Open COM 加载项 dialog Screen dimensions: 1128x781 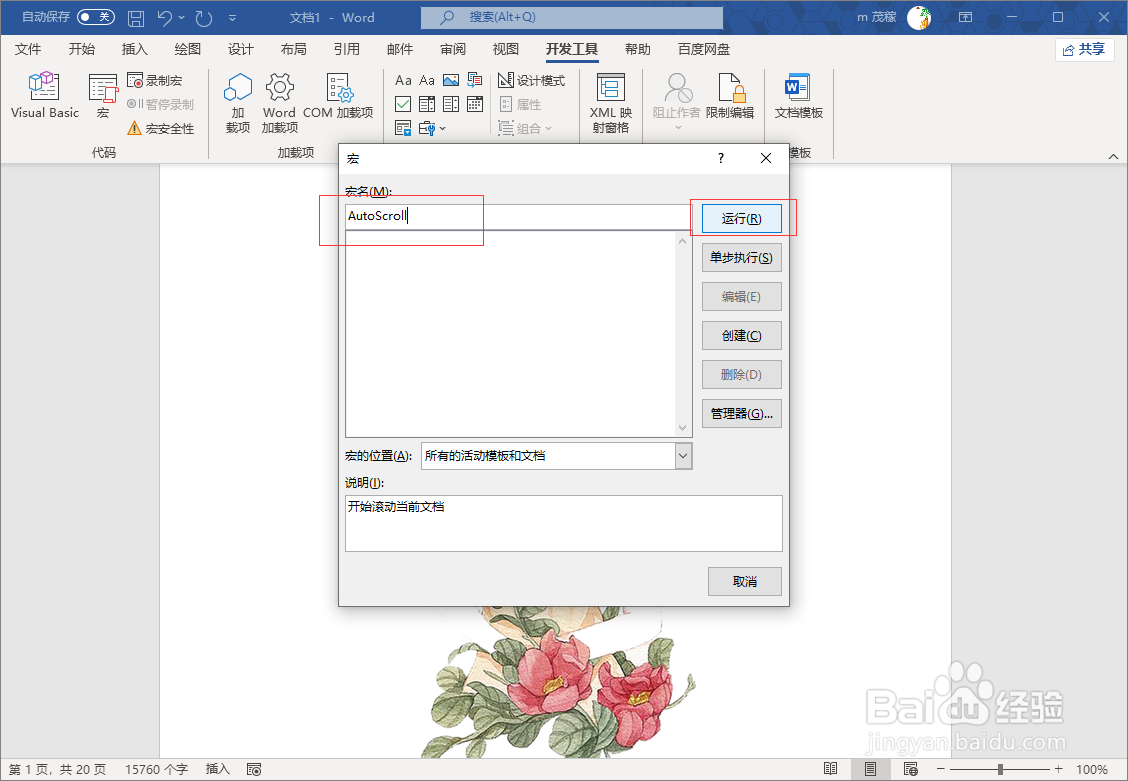pyautogui.click(x=338, y=95)
